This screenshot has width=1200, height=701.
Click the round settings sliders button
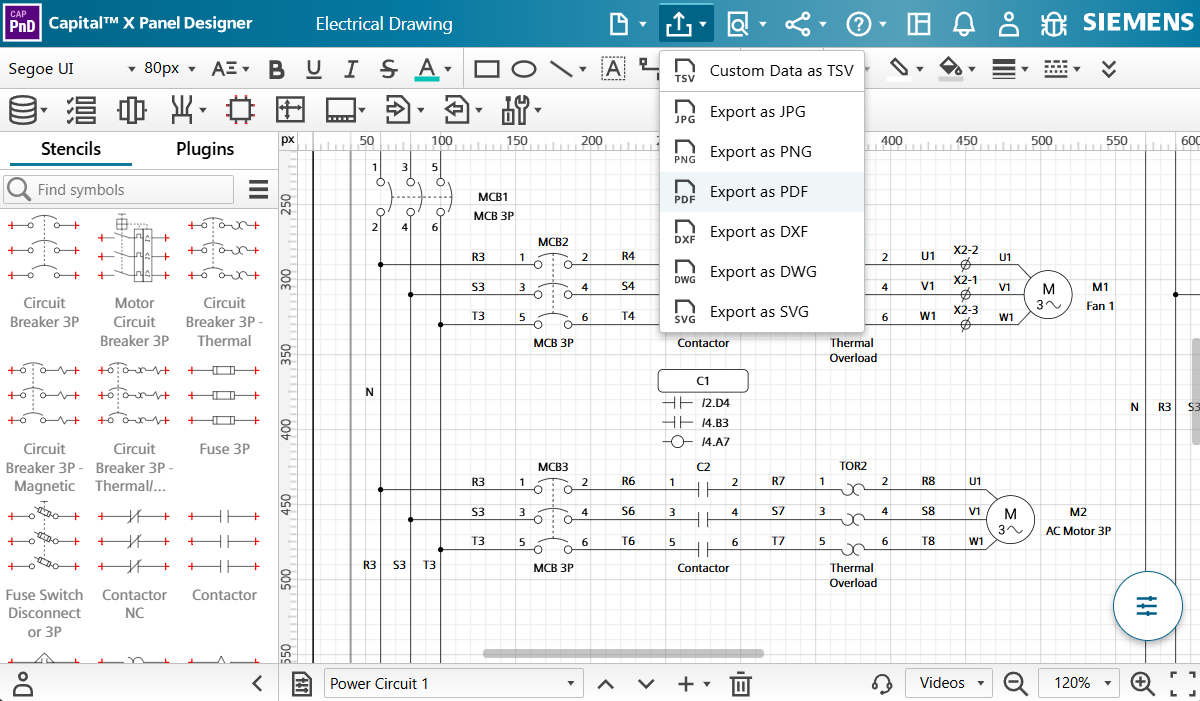pos(1147,606)
